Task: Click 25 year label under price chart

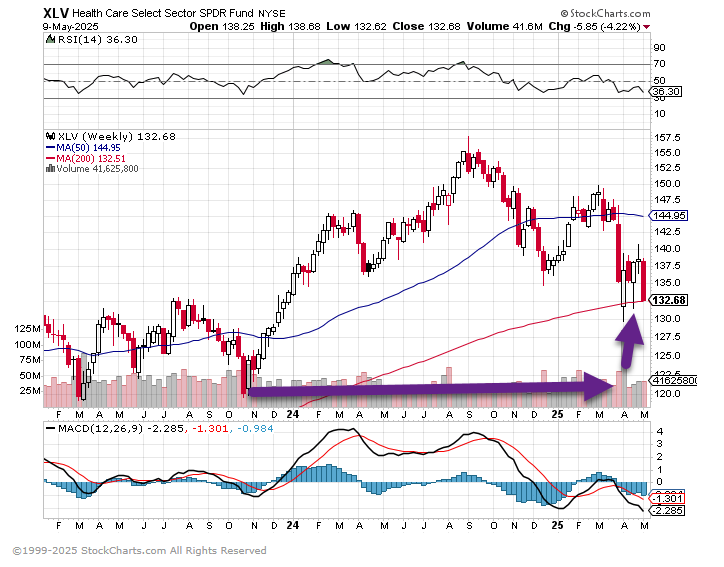Action: pyautogui.click(x=558, y=414)
